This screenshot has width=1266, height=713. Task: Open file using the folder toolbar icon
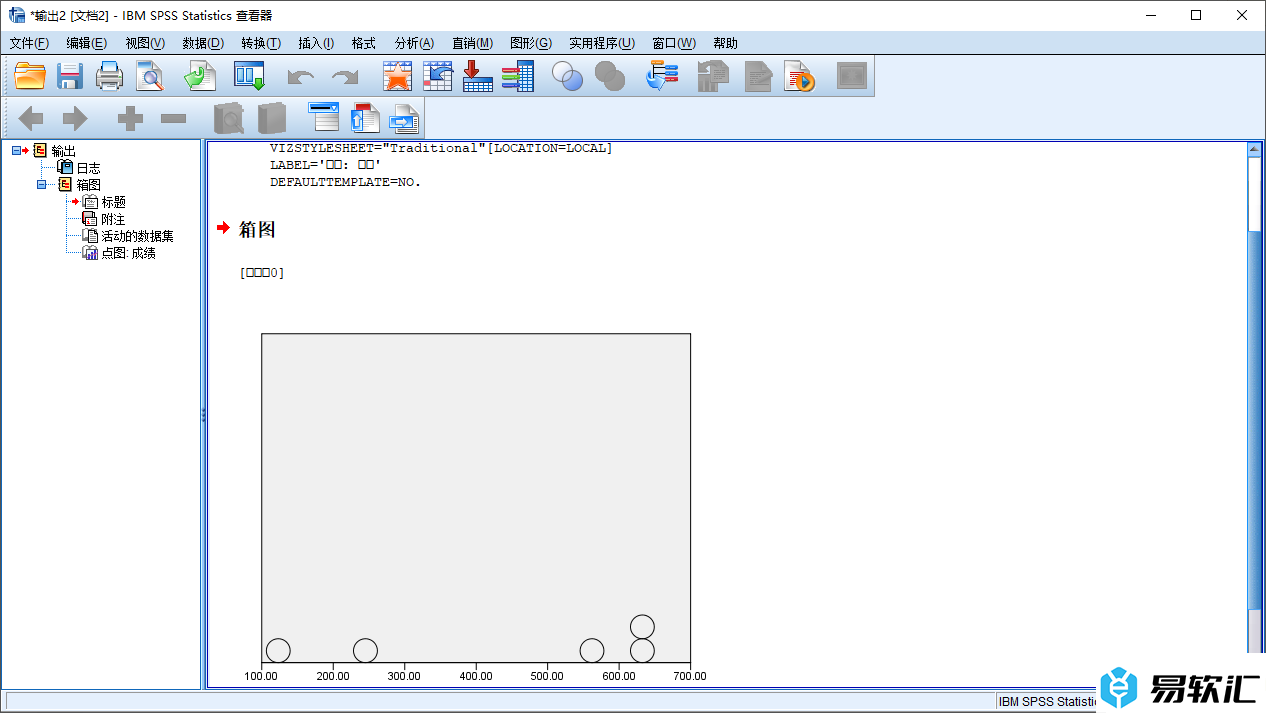[30, 76]
